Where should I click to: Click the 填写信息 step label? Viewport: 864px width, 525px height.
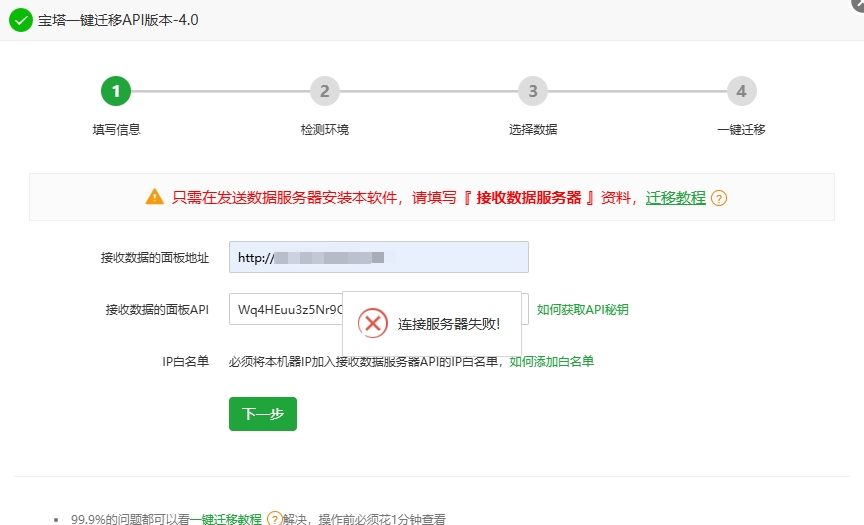click(x=116, y=129)
